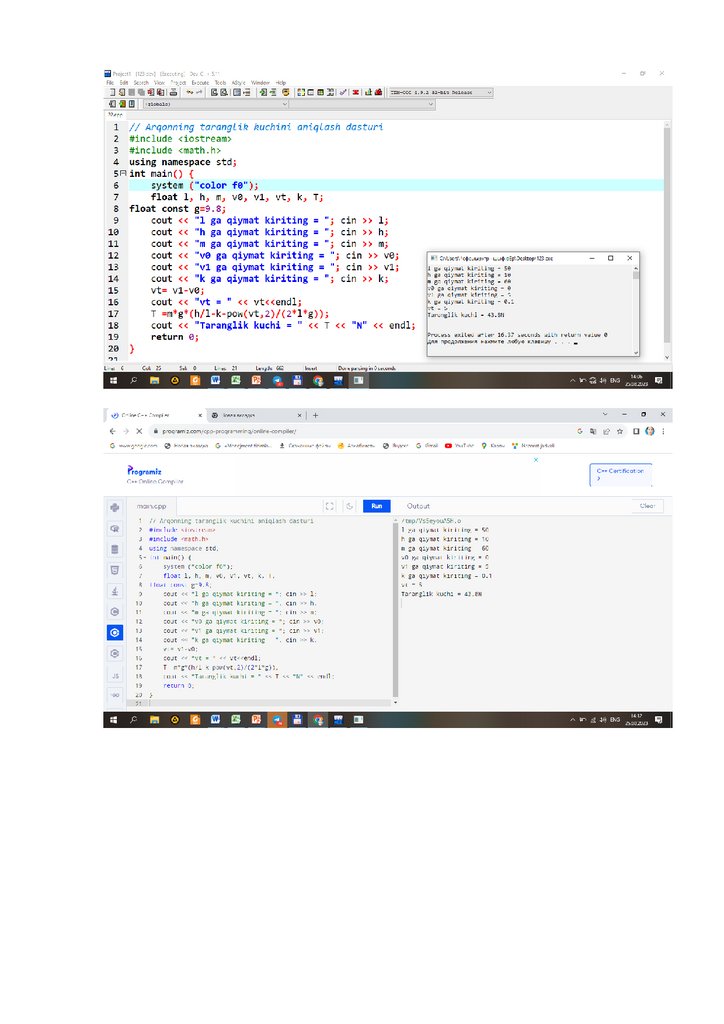Select the Java language icon in sidebar
724x1024 pixels.
click(115, 590)
